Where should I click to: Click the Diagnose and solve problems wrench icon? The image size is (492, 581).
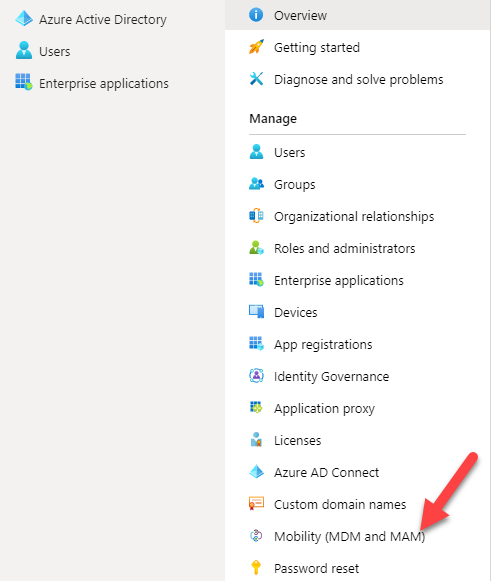click(x=256, y=79)
